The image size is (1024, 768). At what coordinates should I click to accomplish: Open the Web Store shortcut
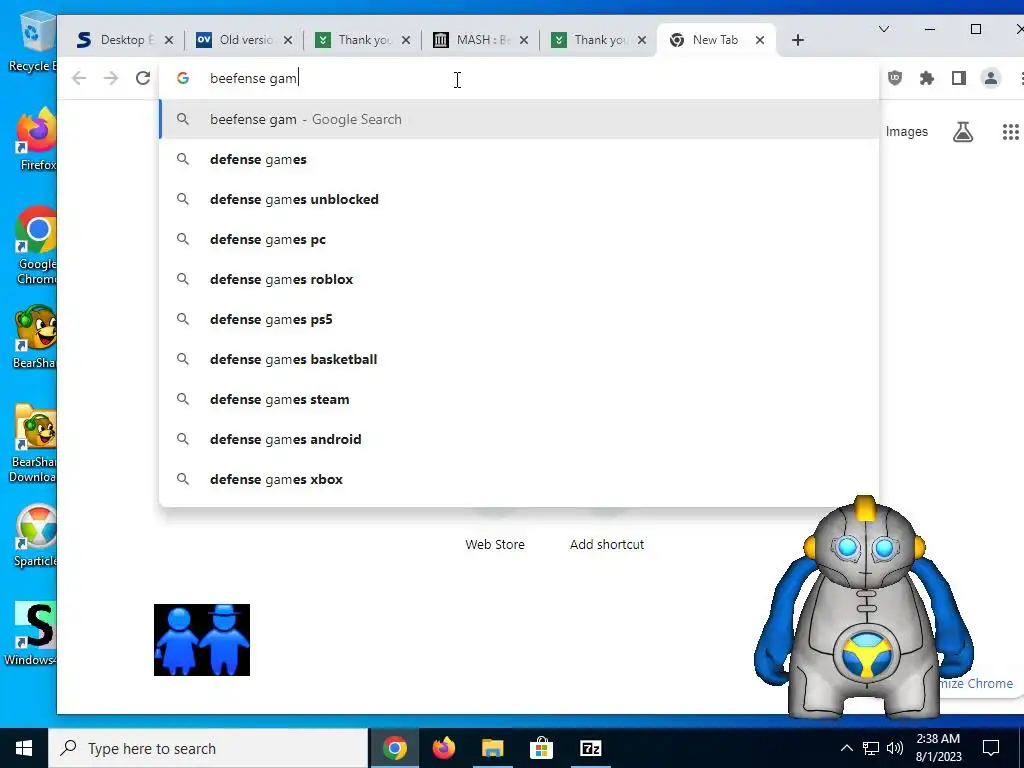tap(494, 544)
